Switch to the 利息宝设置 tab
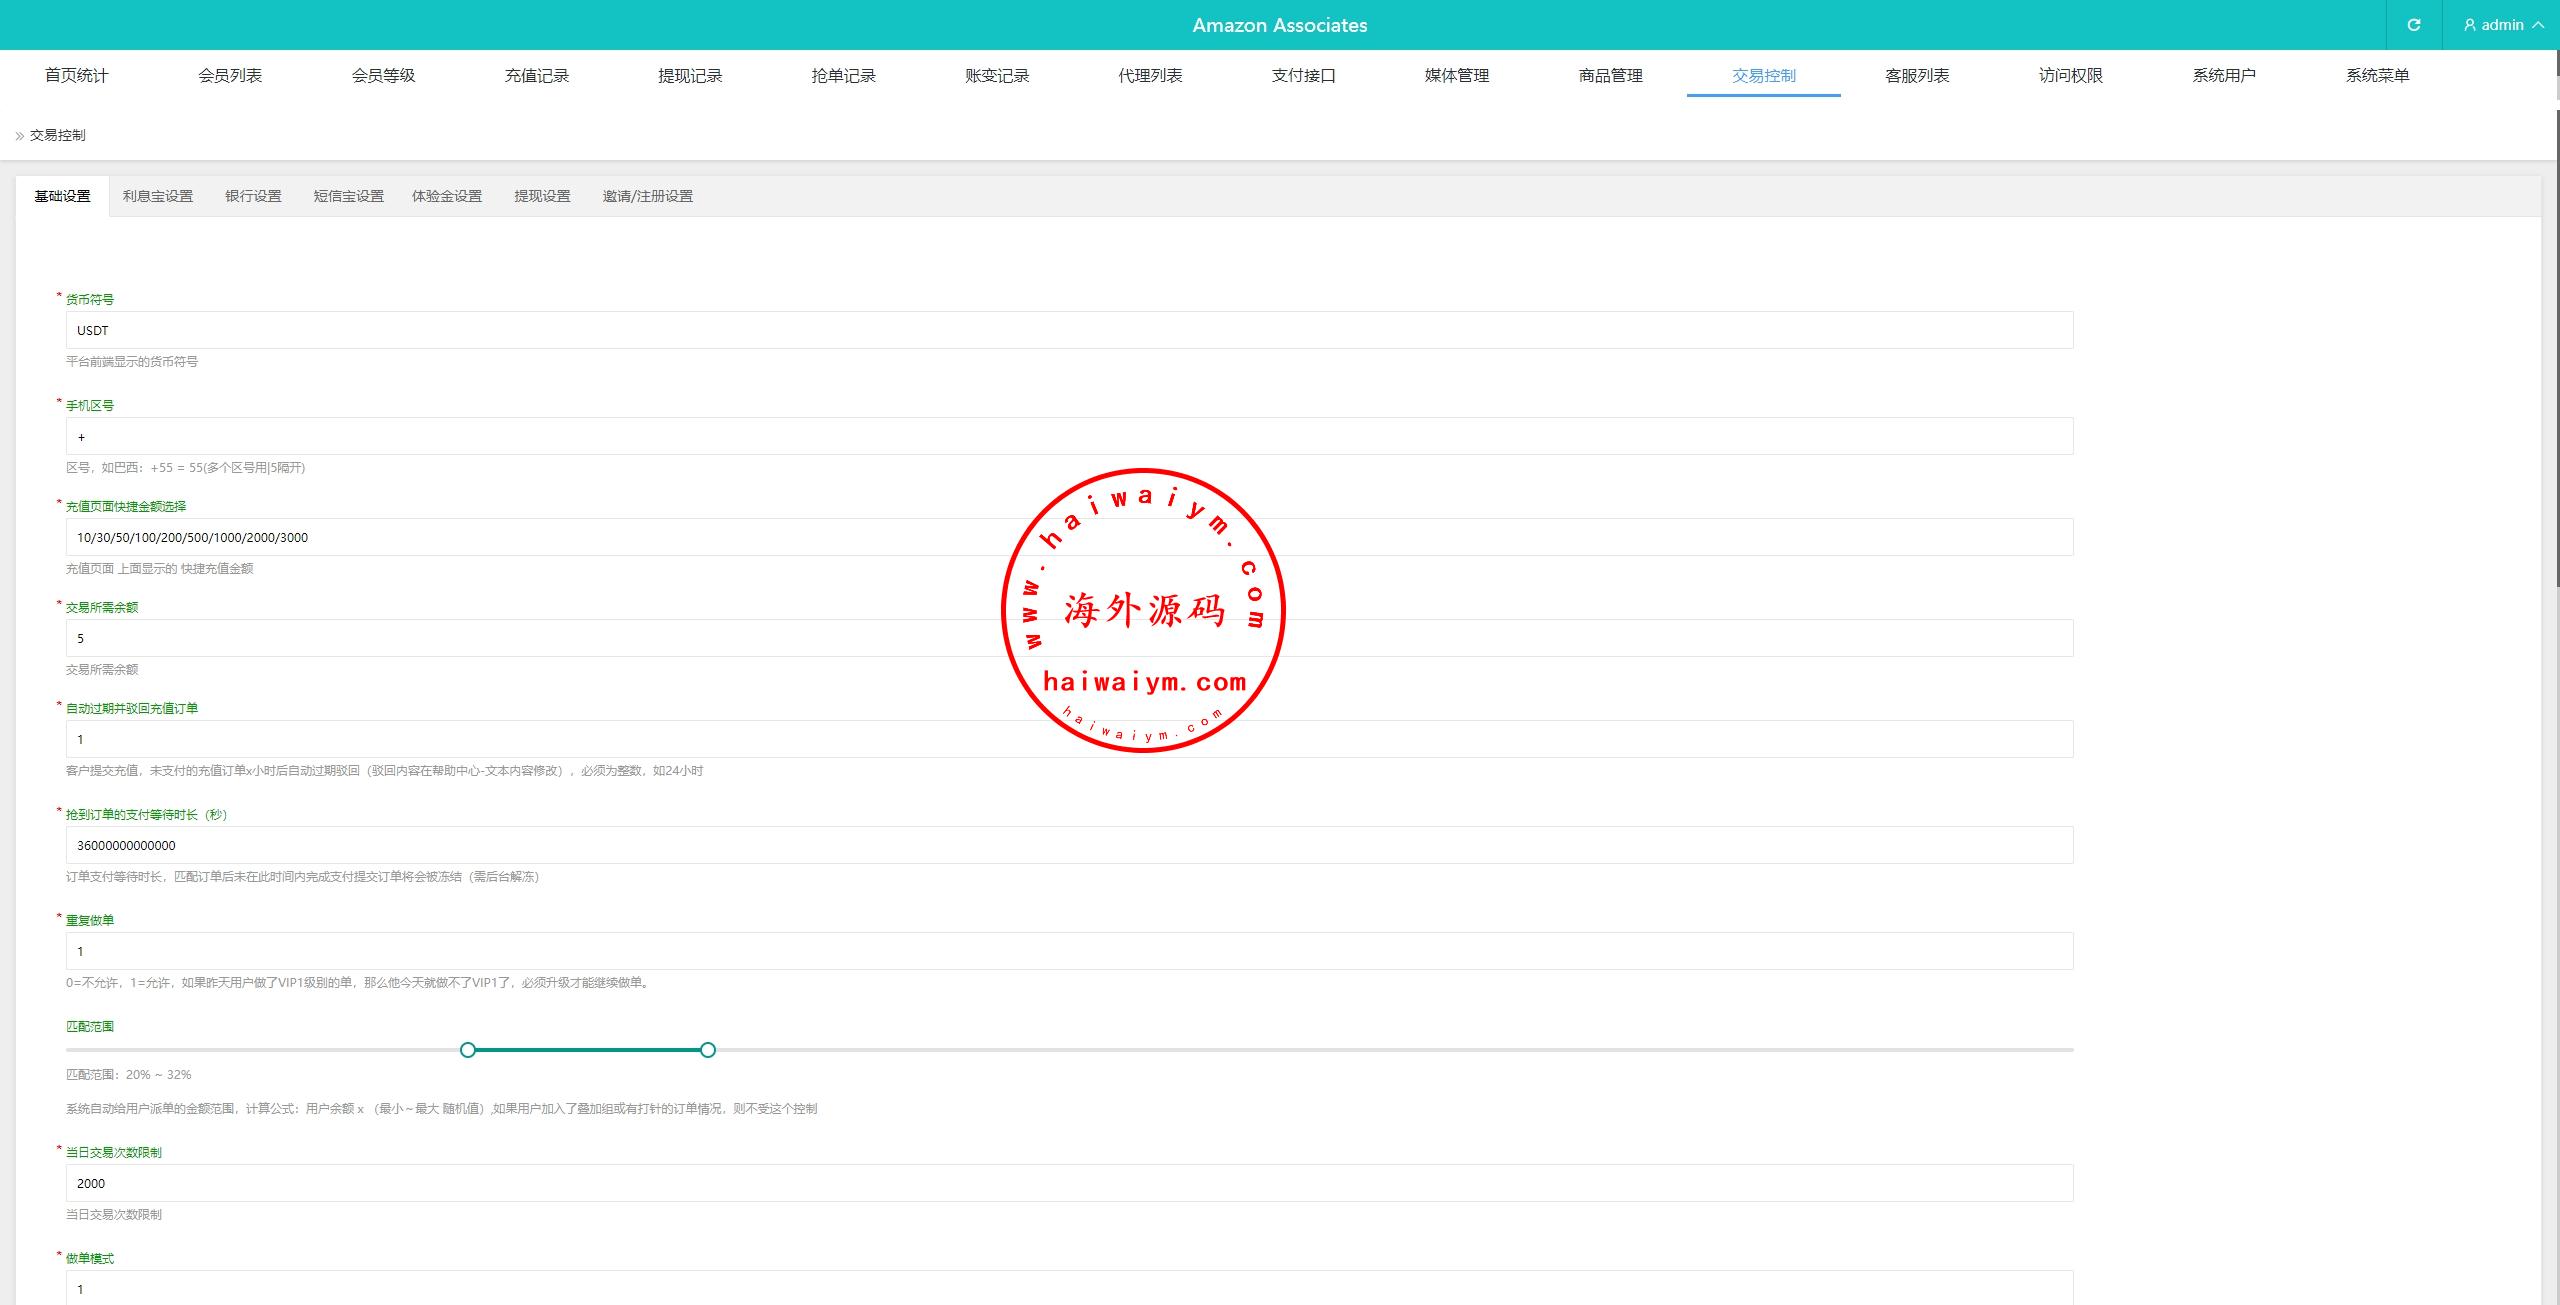The image size is (2560, 1305). pos(158,196)
